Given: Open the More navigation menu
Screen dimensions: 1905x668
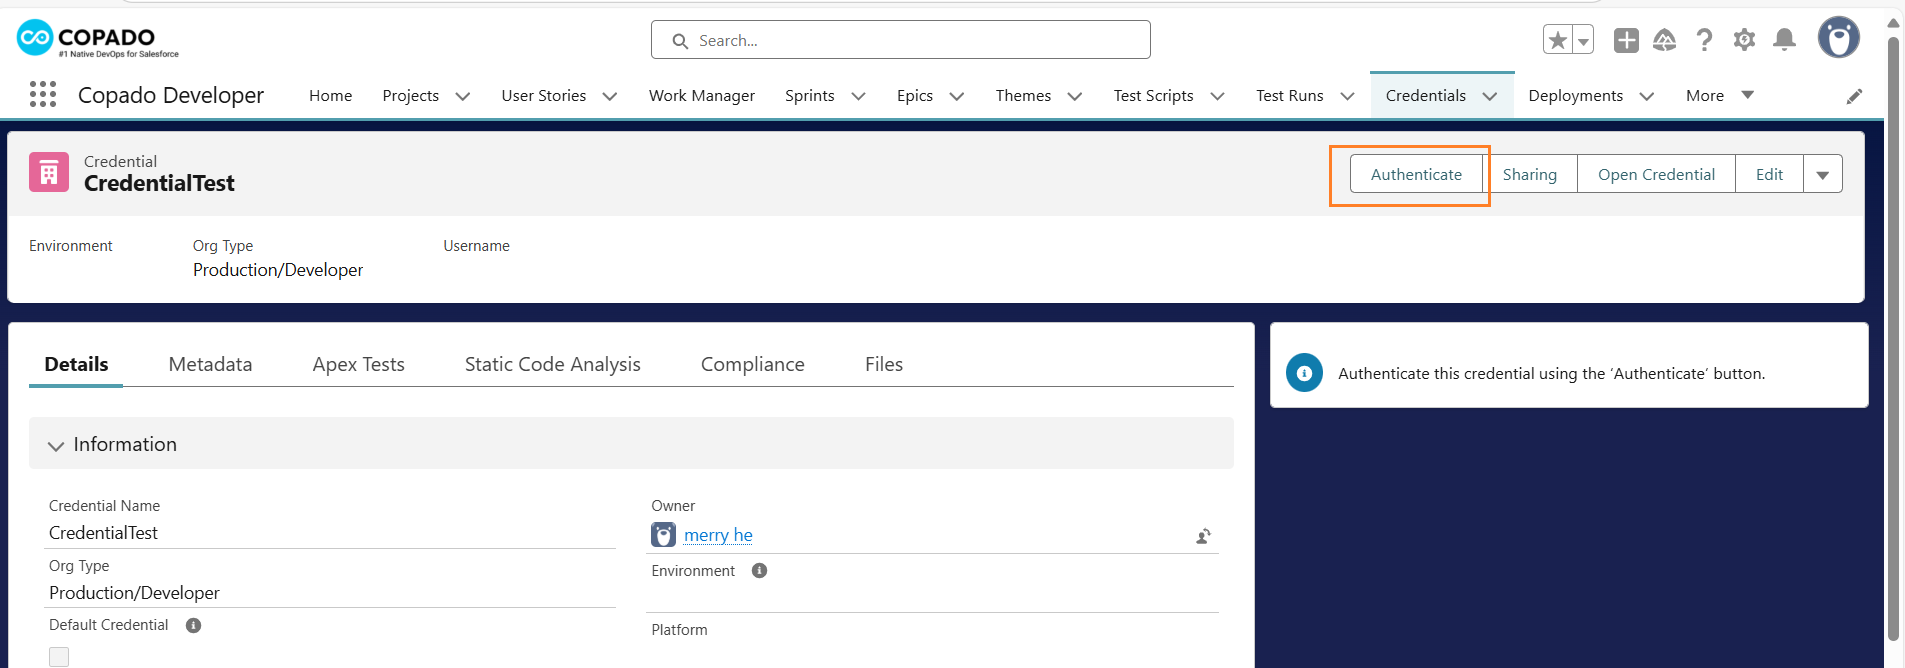Looking at the screenshot, I should (x=1720, y=95).
